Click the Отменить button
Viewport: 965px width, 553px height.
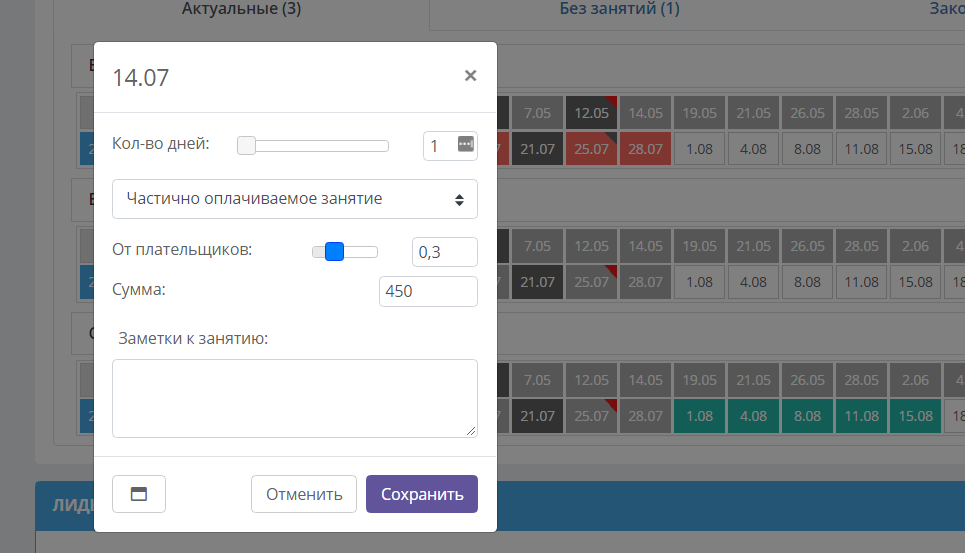click(304, 494)
